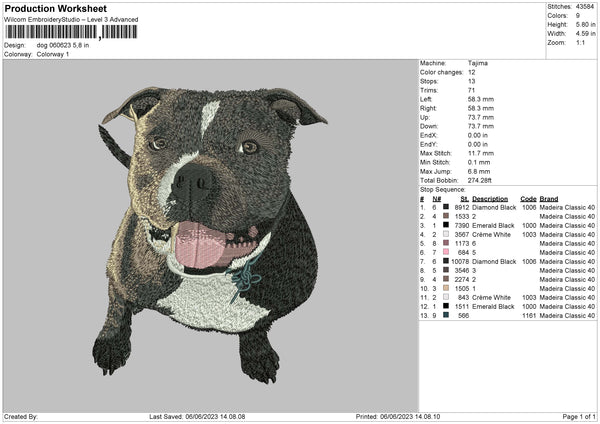
Task: Click the max stitch value "11.7 mm"
Action: [x=481, y=153]
